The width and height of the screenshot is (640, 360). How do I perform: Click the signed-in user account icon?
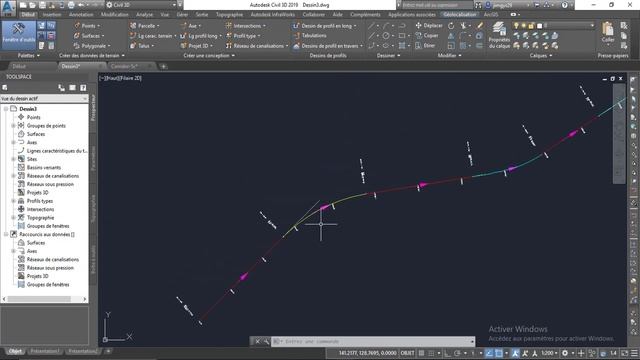pos(488,5)
